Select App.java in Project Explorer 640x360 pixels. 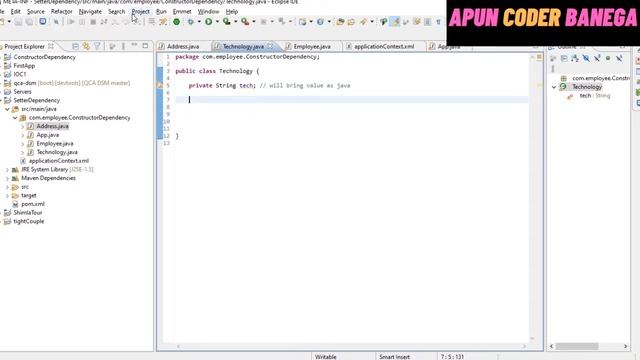coord(48,135)
